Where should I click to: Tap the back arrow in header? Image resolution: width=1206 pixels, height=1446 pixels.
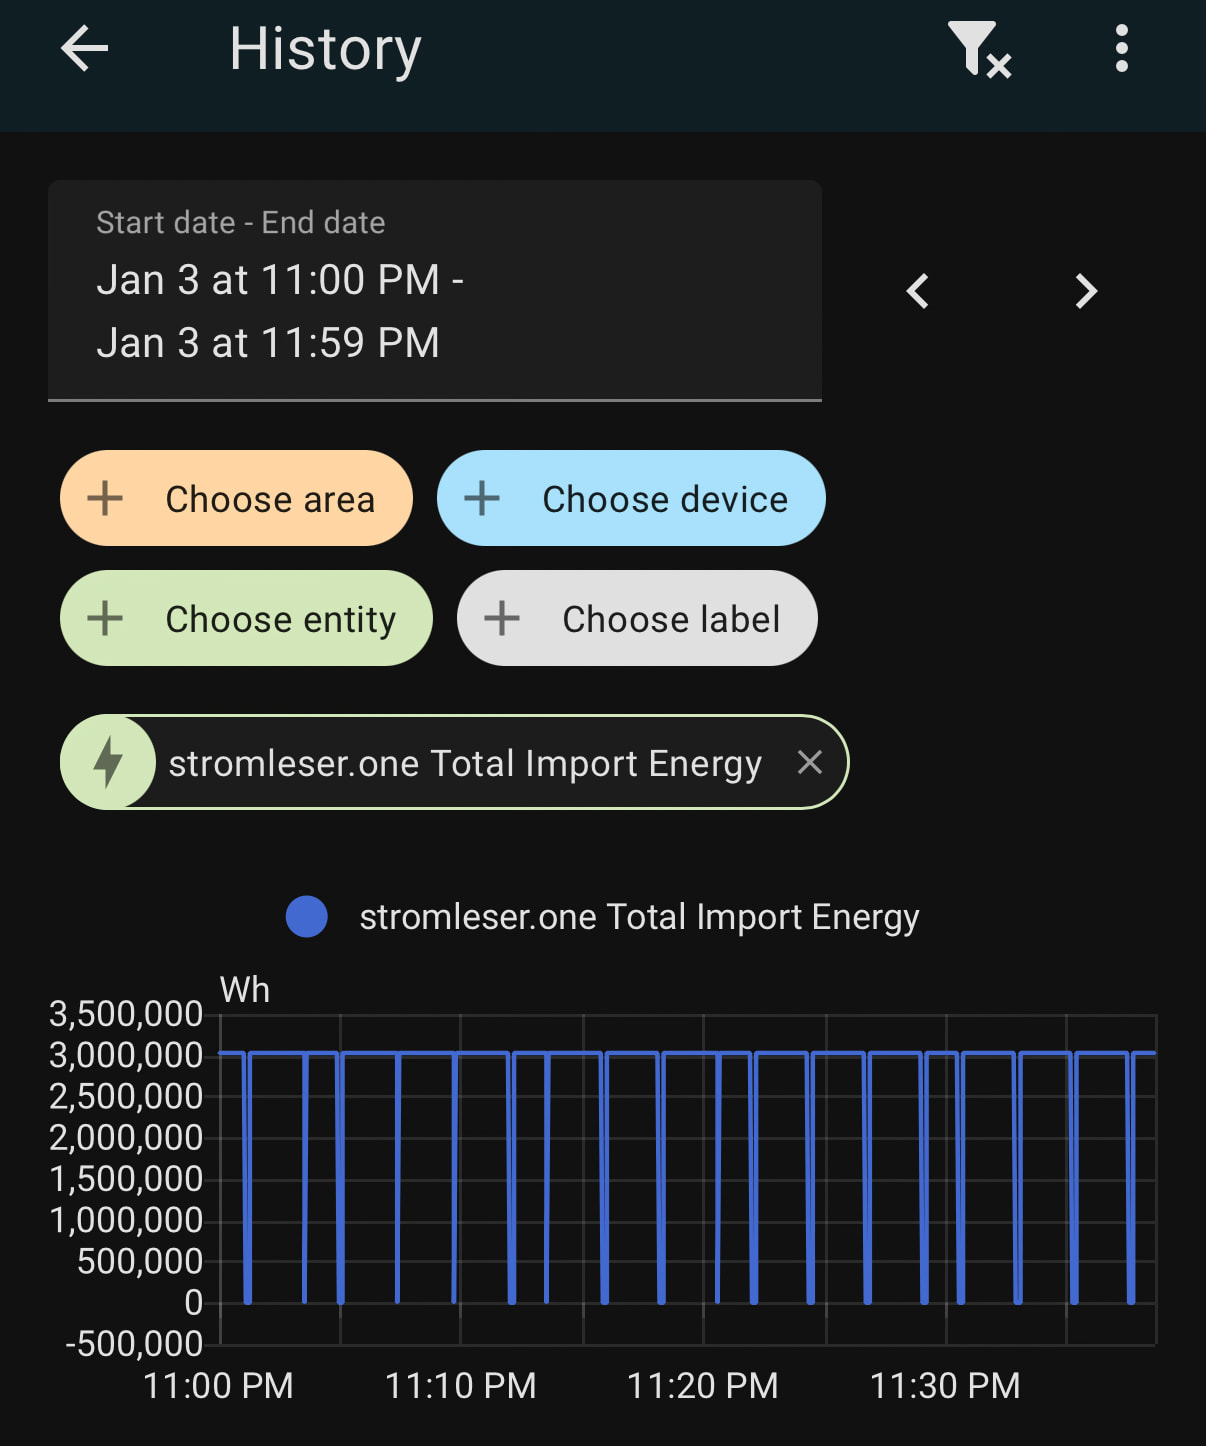coord(84,49)
